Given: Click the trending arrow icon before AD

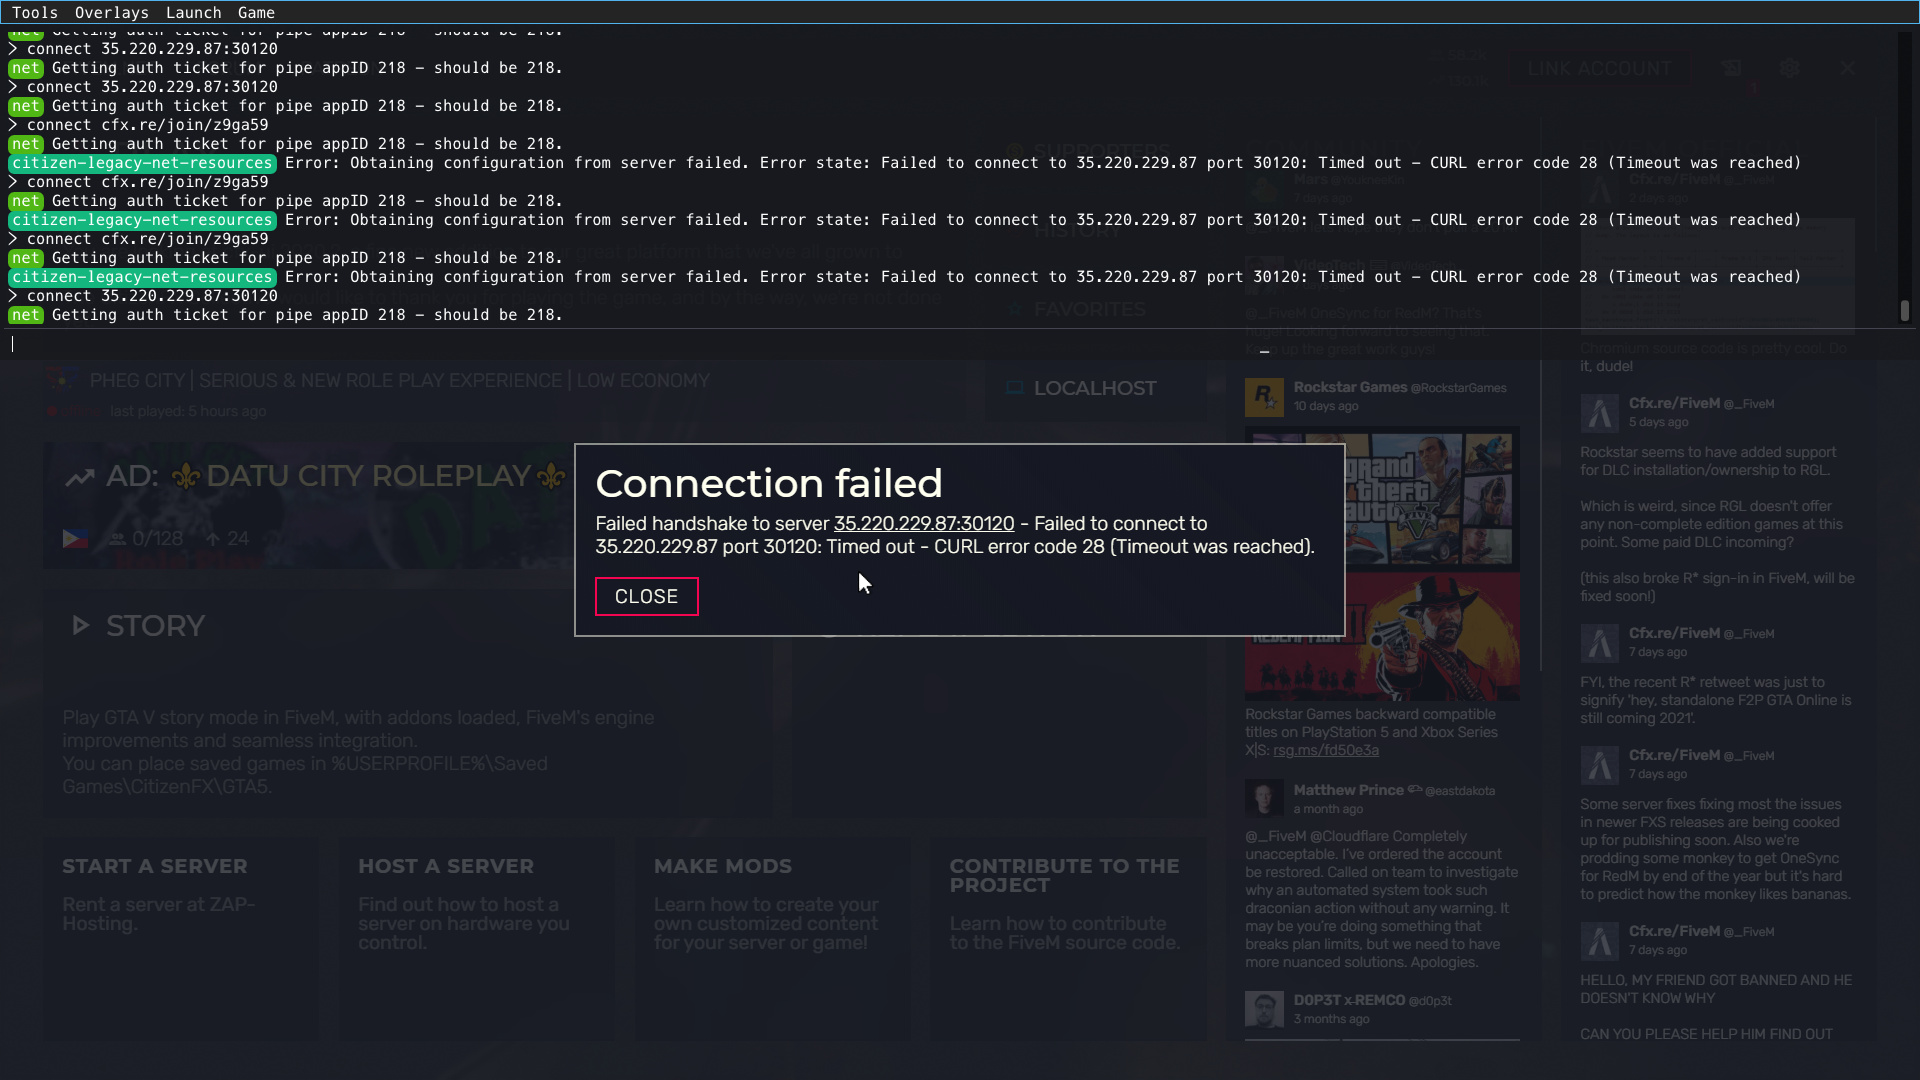Looking at the screenshot, I should (x=80, y=477).
